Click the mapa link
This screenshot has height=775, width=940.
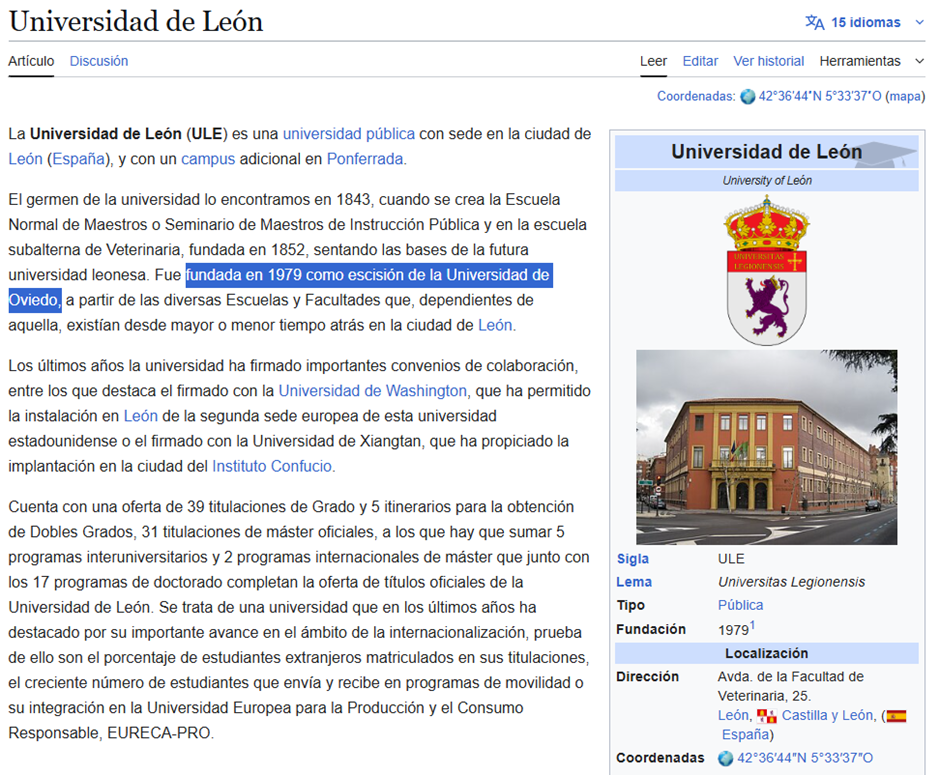coord(905,97)
